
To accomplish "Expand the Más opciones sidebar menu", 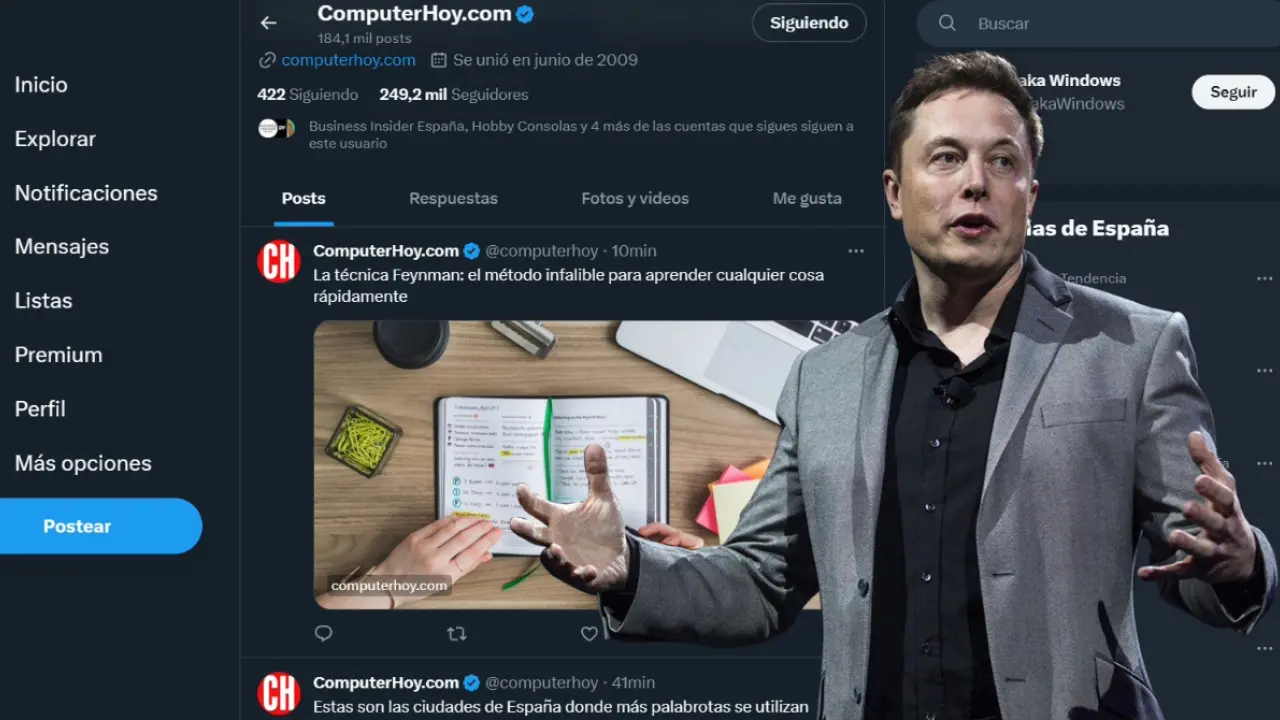I will [83, 463].
